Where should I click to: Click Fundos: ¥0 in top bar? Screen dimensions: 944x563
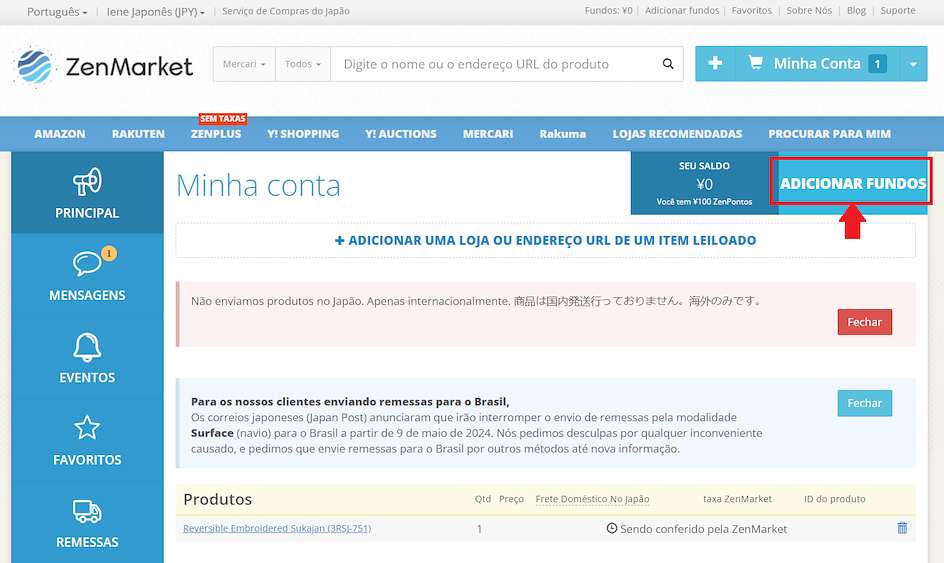(x=608, y=10)
